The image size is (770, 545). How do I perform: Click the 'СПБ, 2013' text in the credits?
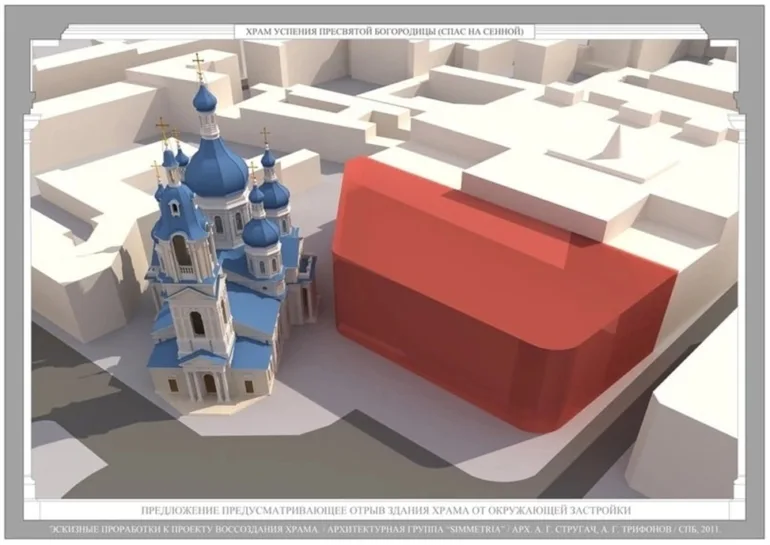[696, 530]
